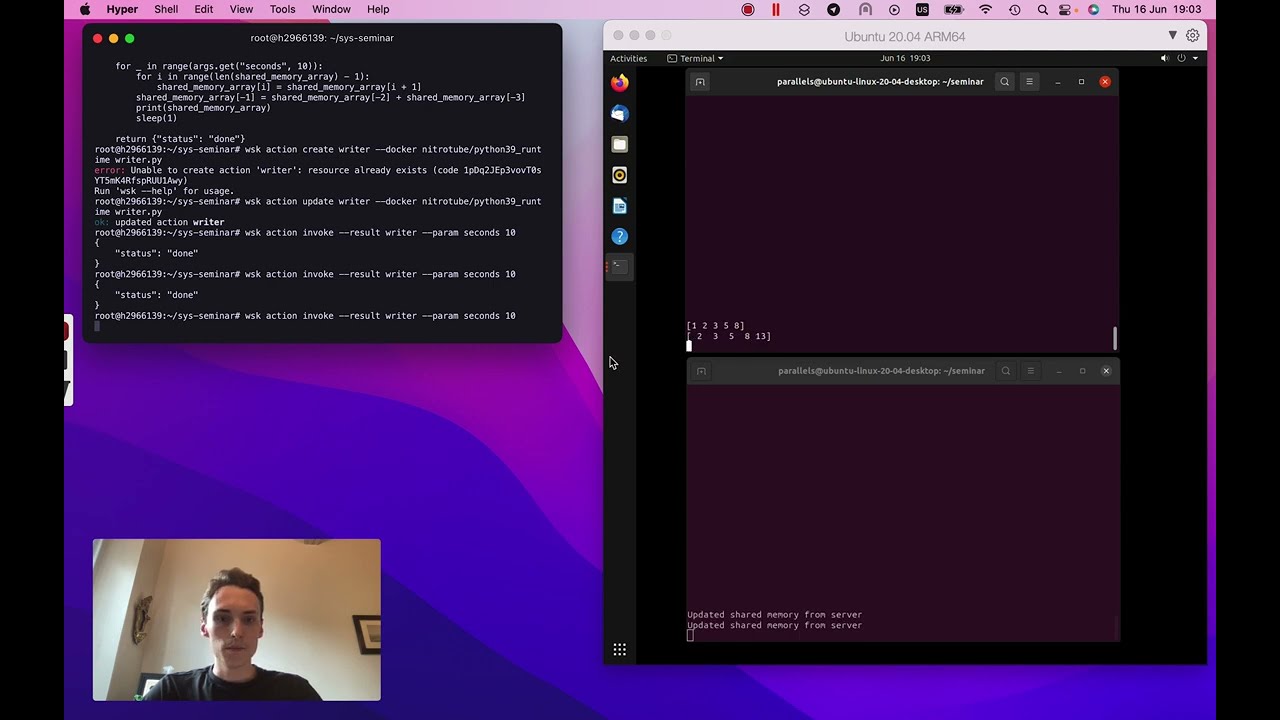Launch LibreOffice from the Ubuntu dock
The height and width of the screenshot is (720, 1280).
(619, 206)
